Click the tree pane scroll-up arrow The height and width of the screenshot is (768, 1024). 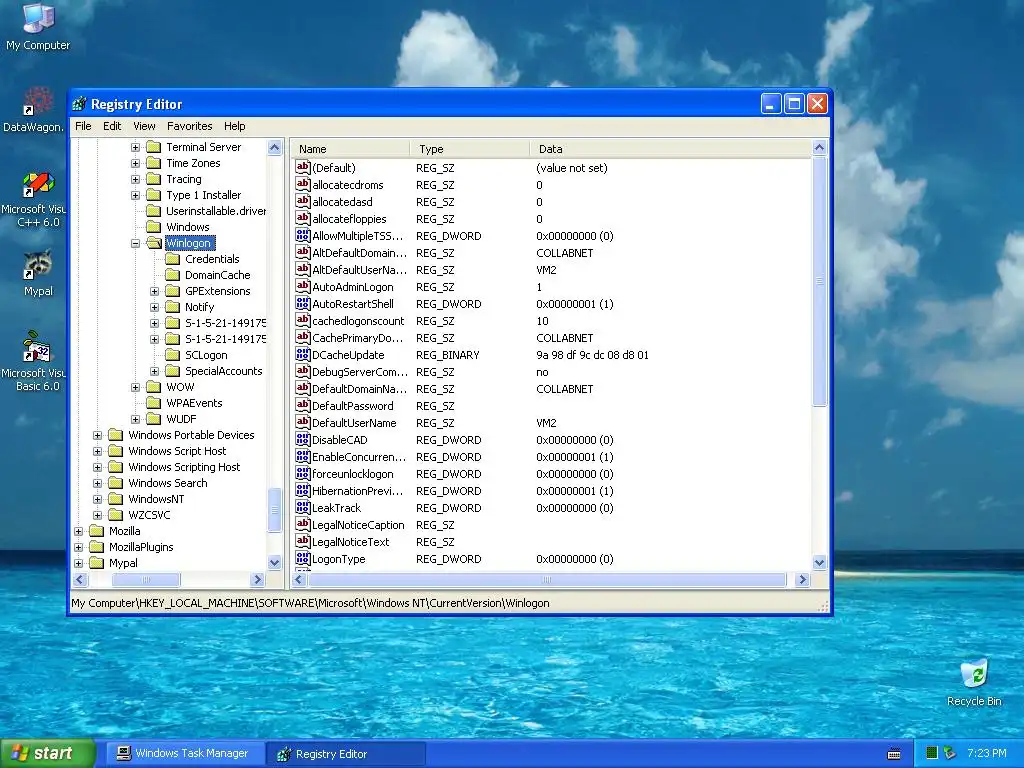click(274, 148)
